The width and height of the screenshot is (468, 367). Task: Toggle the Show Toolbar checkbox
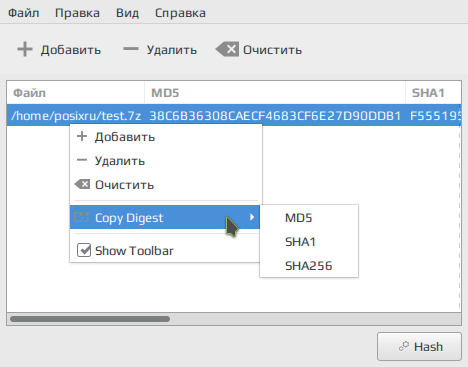[x=84, y=250]
